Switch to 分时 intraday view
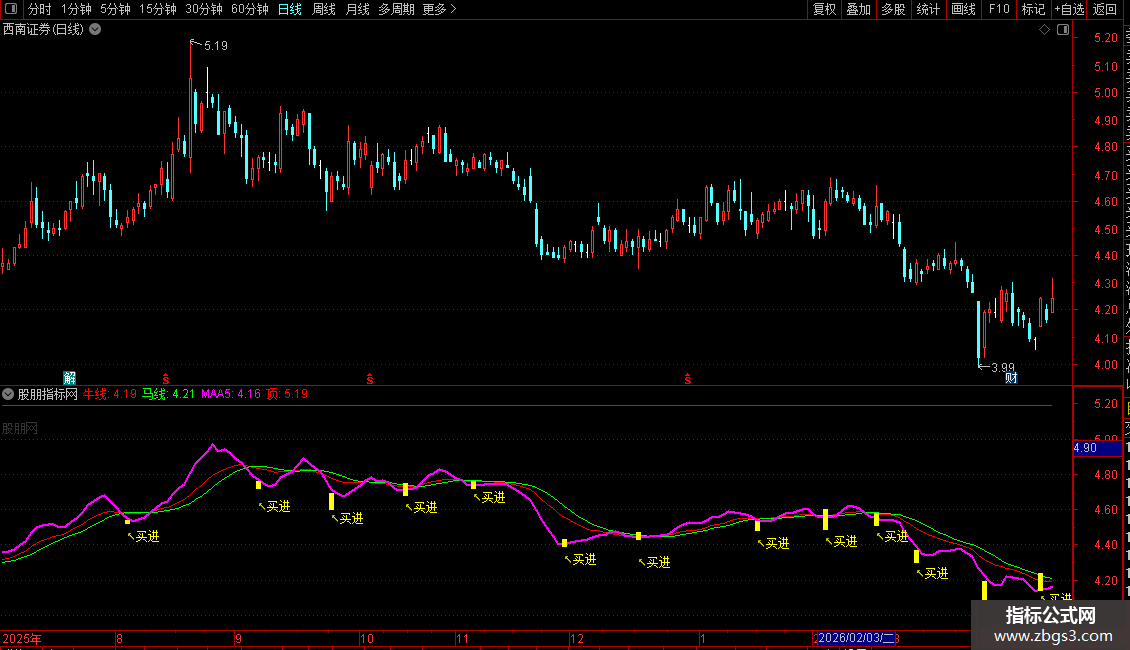Viewport: 1130px width, 650px height. point(40,9)
